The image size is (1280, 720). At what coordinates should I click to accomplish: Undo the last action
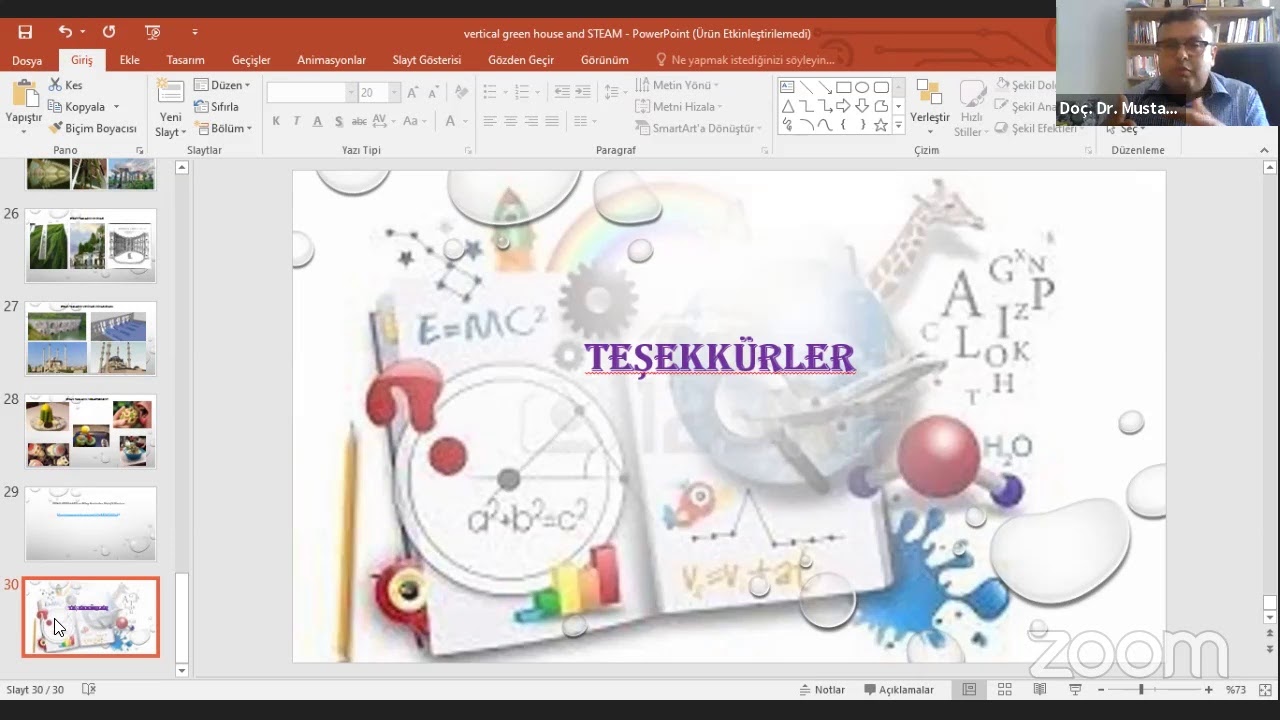pos(65,32)
